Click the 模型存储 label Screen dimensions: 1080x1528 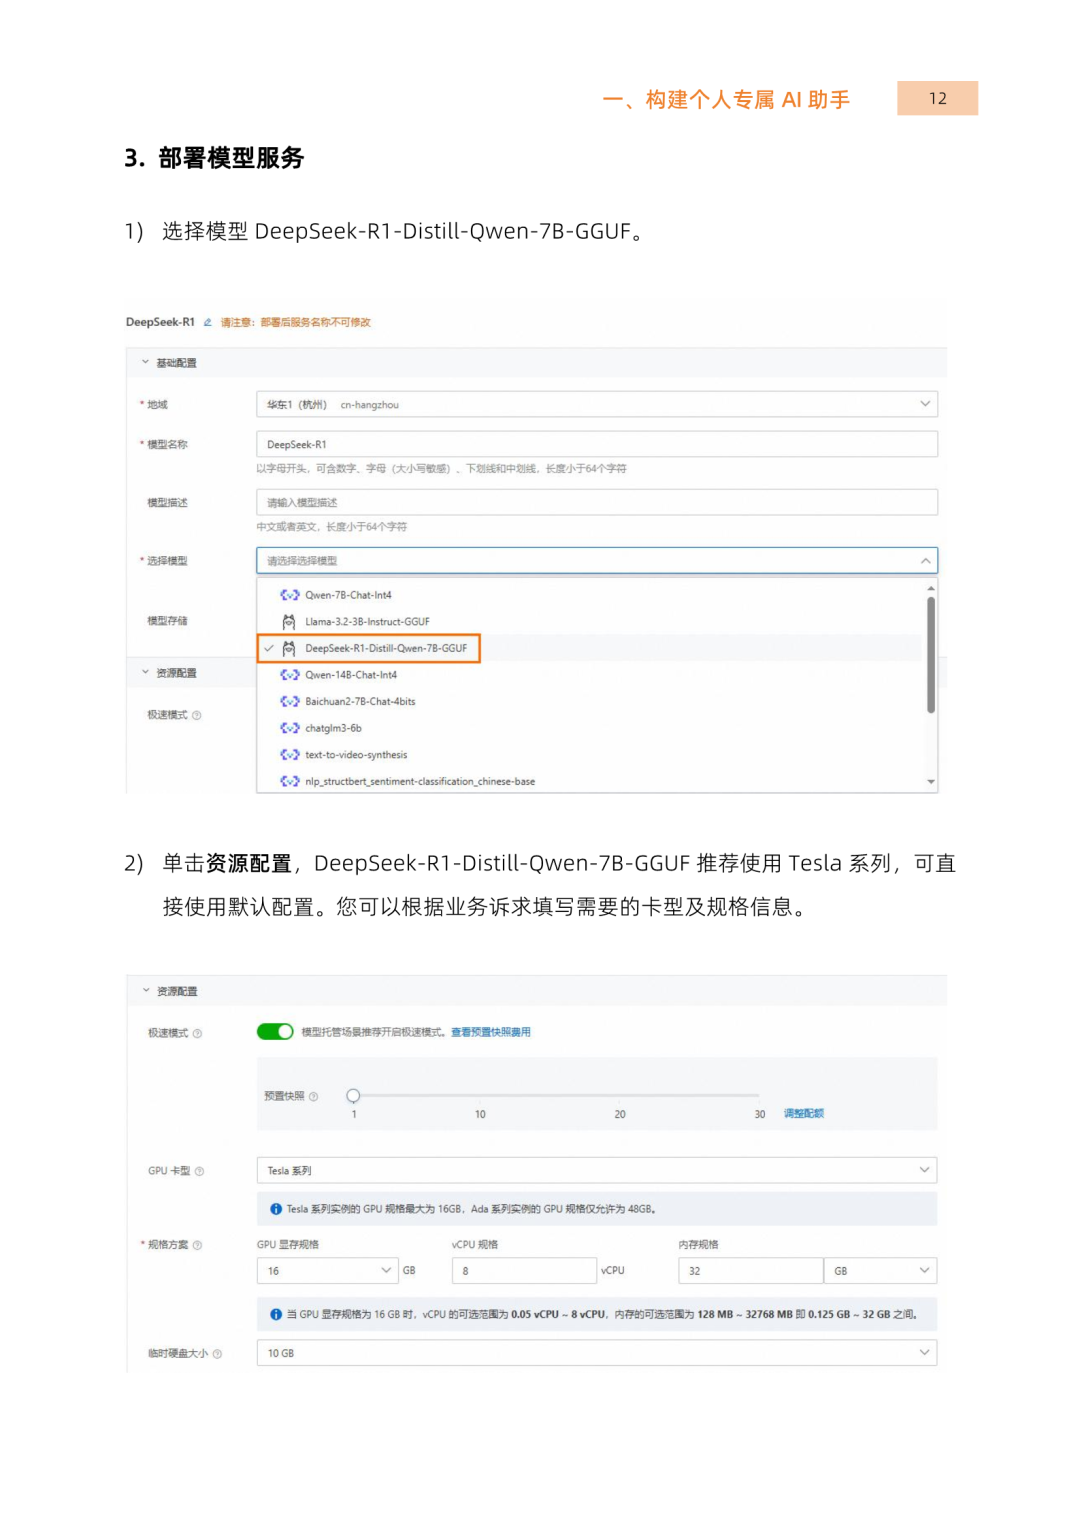(167, 621)
